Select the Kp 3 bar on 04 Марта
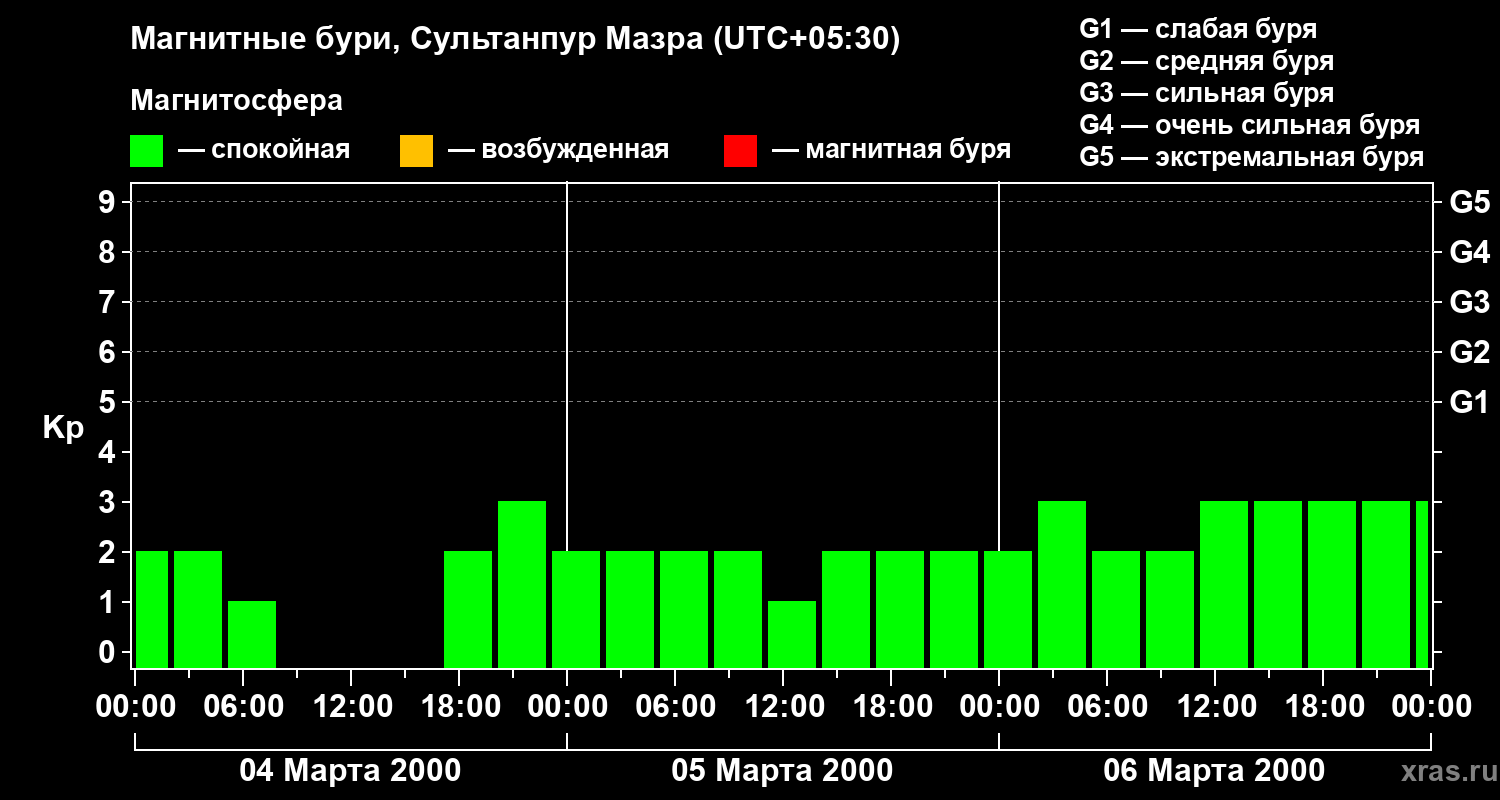 point(522,584)
